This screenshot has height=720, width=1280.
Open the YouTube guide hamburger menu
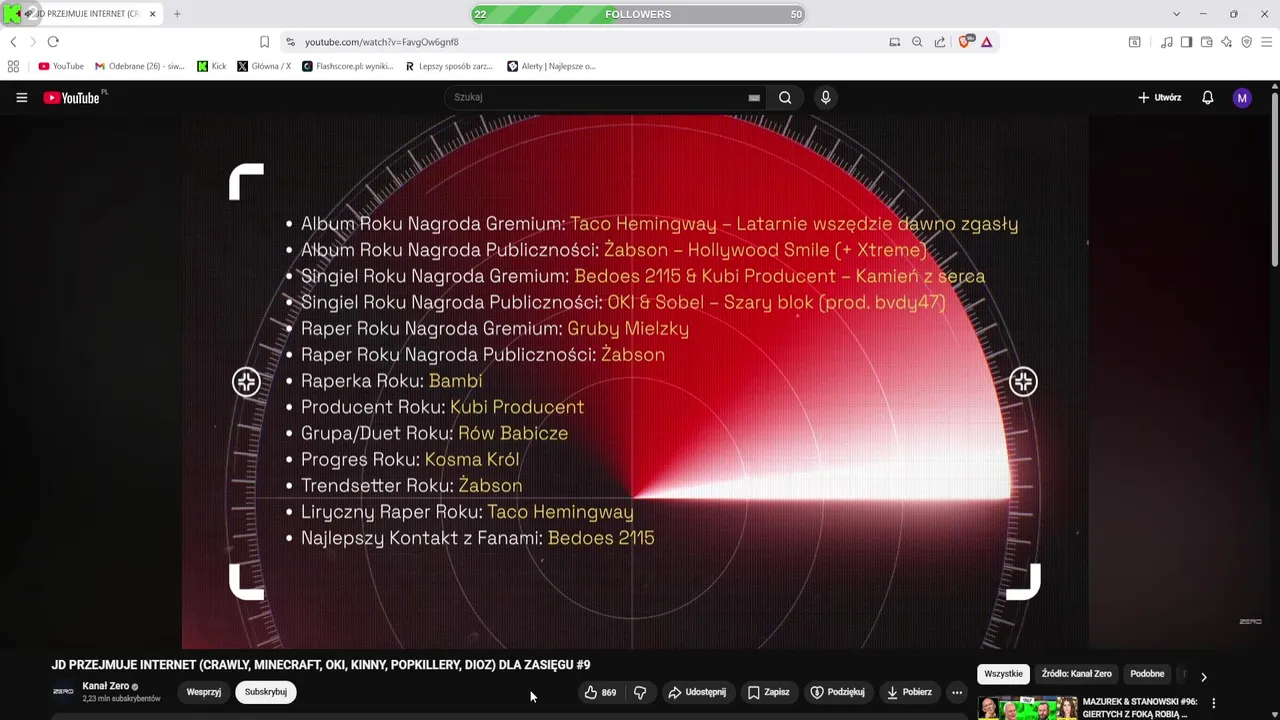click(x=21, y=97)
